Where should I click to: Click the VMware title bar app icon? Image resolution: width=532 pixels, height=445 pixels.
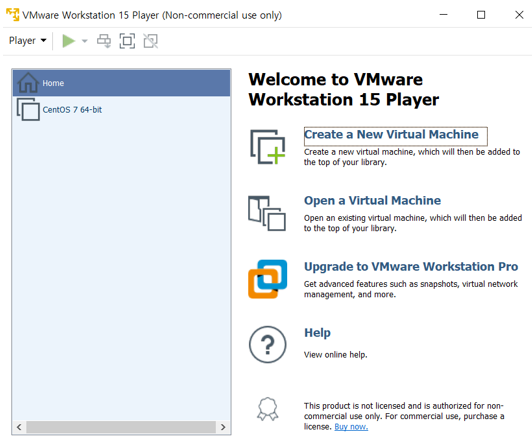pos(13,15)
